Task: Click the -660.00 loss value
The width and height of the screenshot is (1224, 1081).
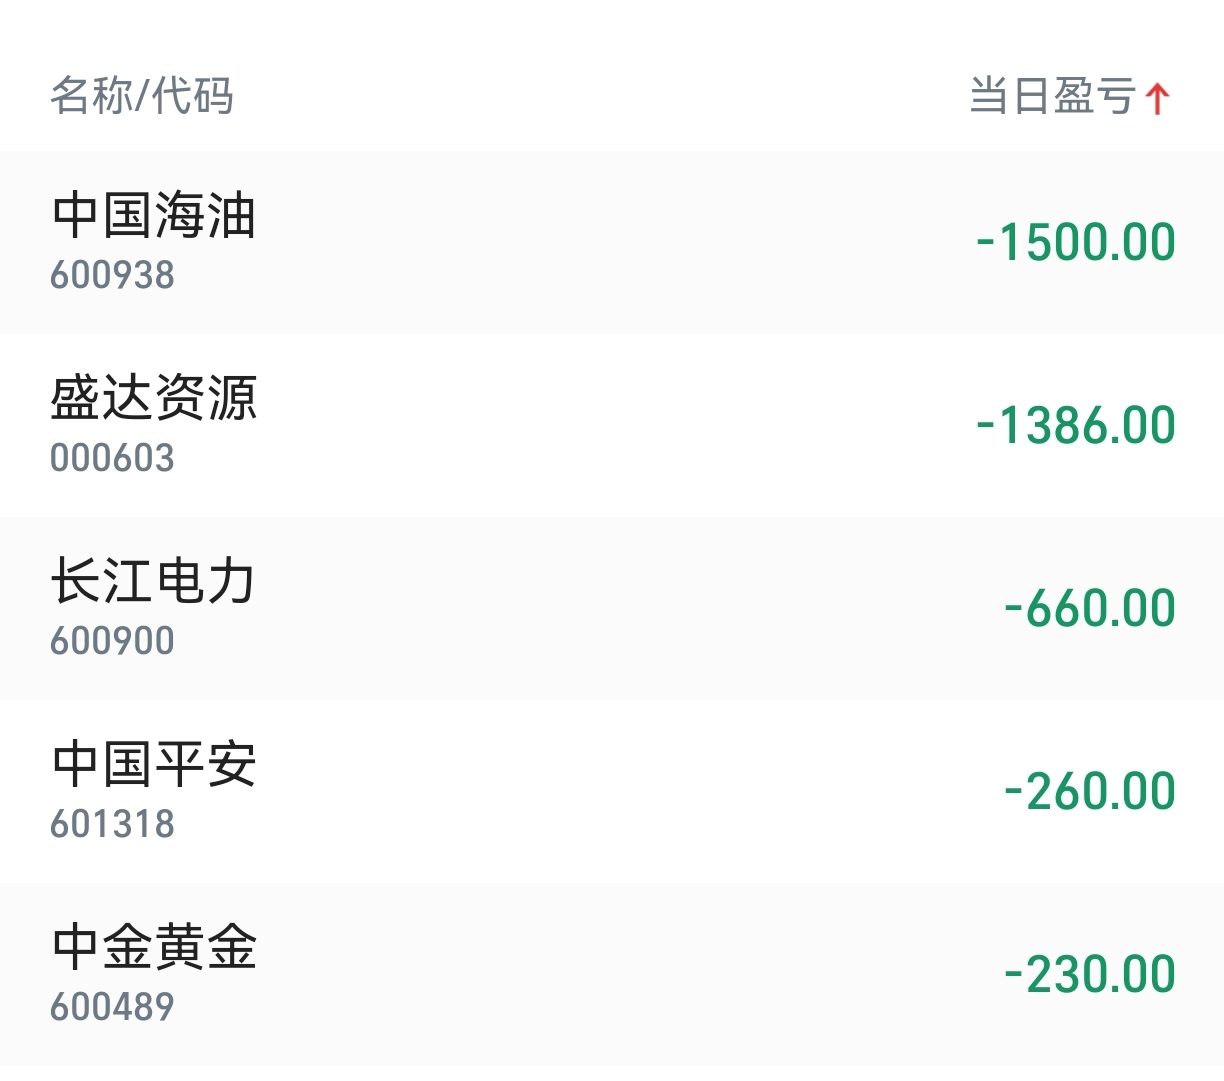Action: pos(1090,608)
